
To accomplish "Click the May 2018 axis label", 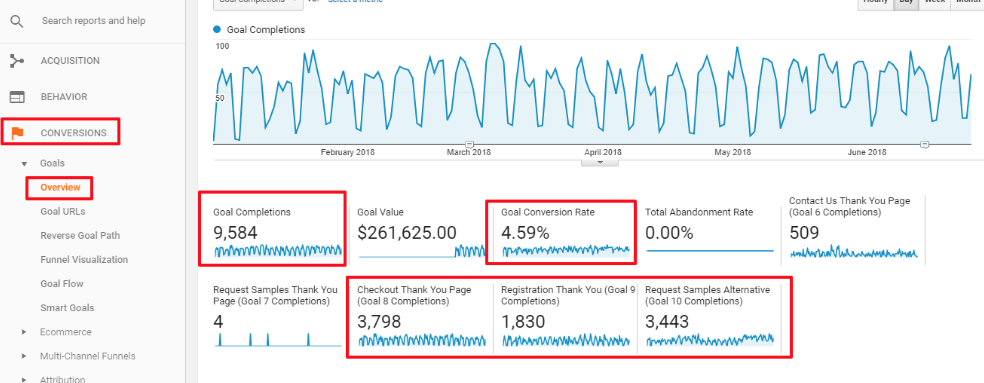I will pos(732,152).
